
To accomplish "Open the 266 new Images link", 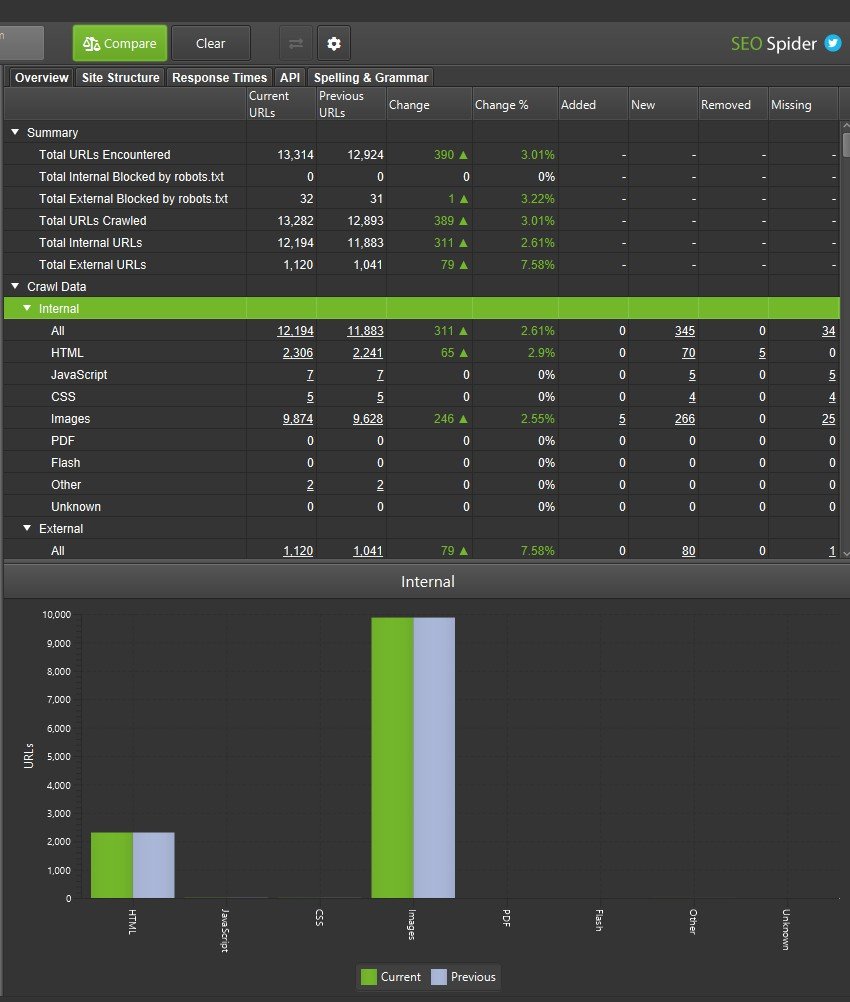I will pyautogui.click(x=684, y=419).
